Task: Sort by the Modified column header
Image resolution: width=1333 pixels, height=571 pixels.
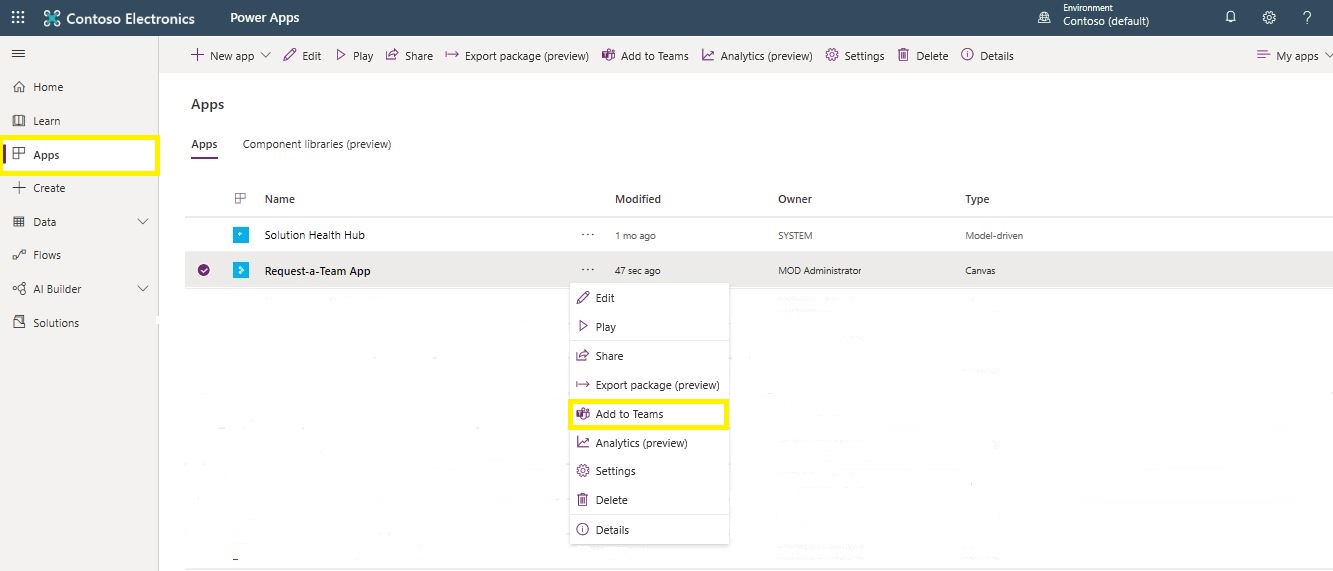Action: coord(638,199)
